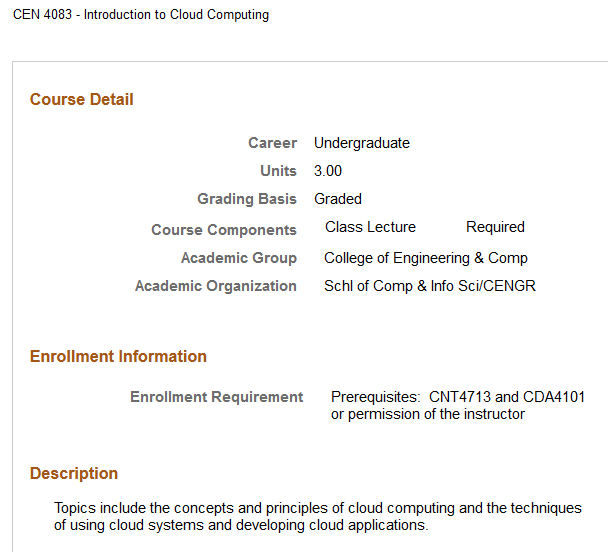The width and height of the screenshot is (608, 552).
Task: Click the Description section heading
Action: [x=74, y=473]
